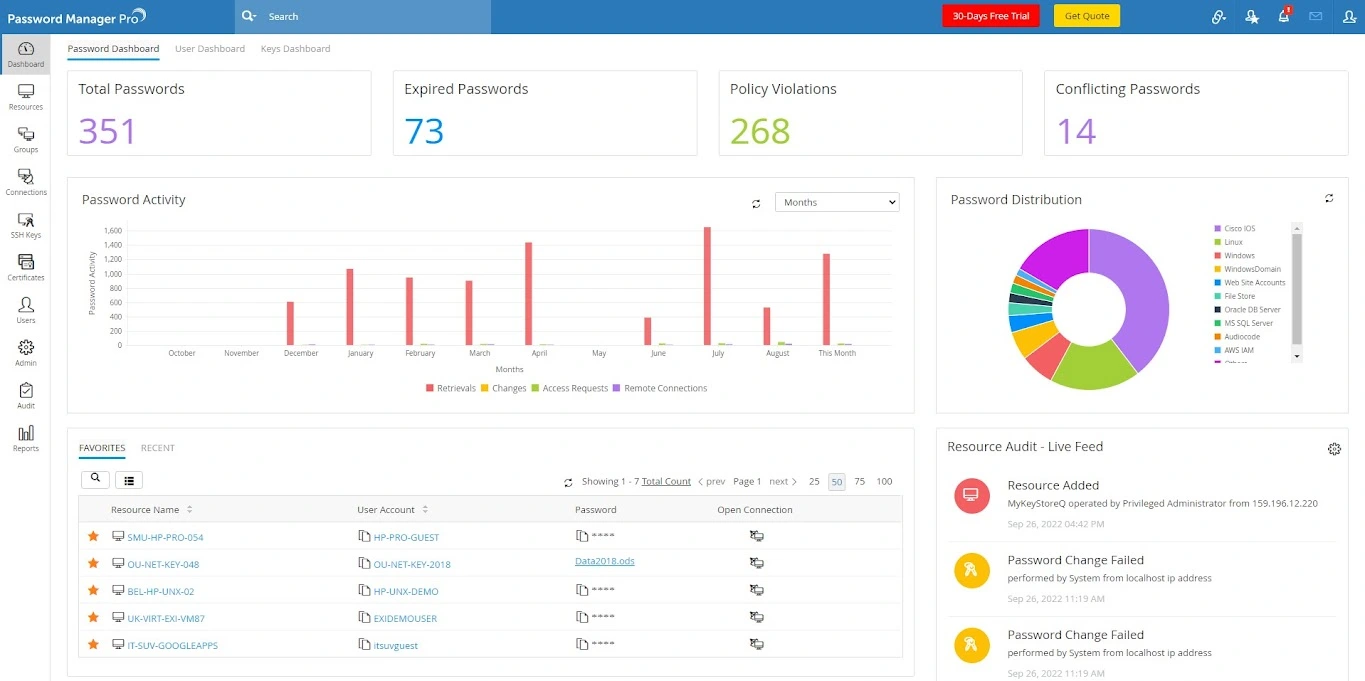Refresh the Password Distribution chart
Screen dimensions: 1365x681
pyautogui.click(x=1329, y=199)
